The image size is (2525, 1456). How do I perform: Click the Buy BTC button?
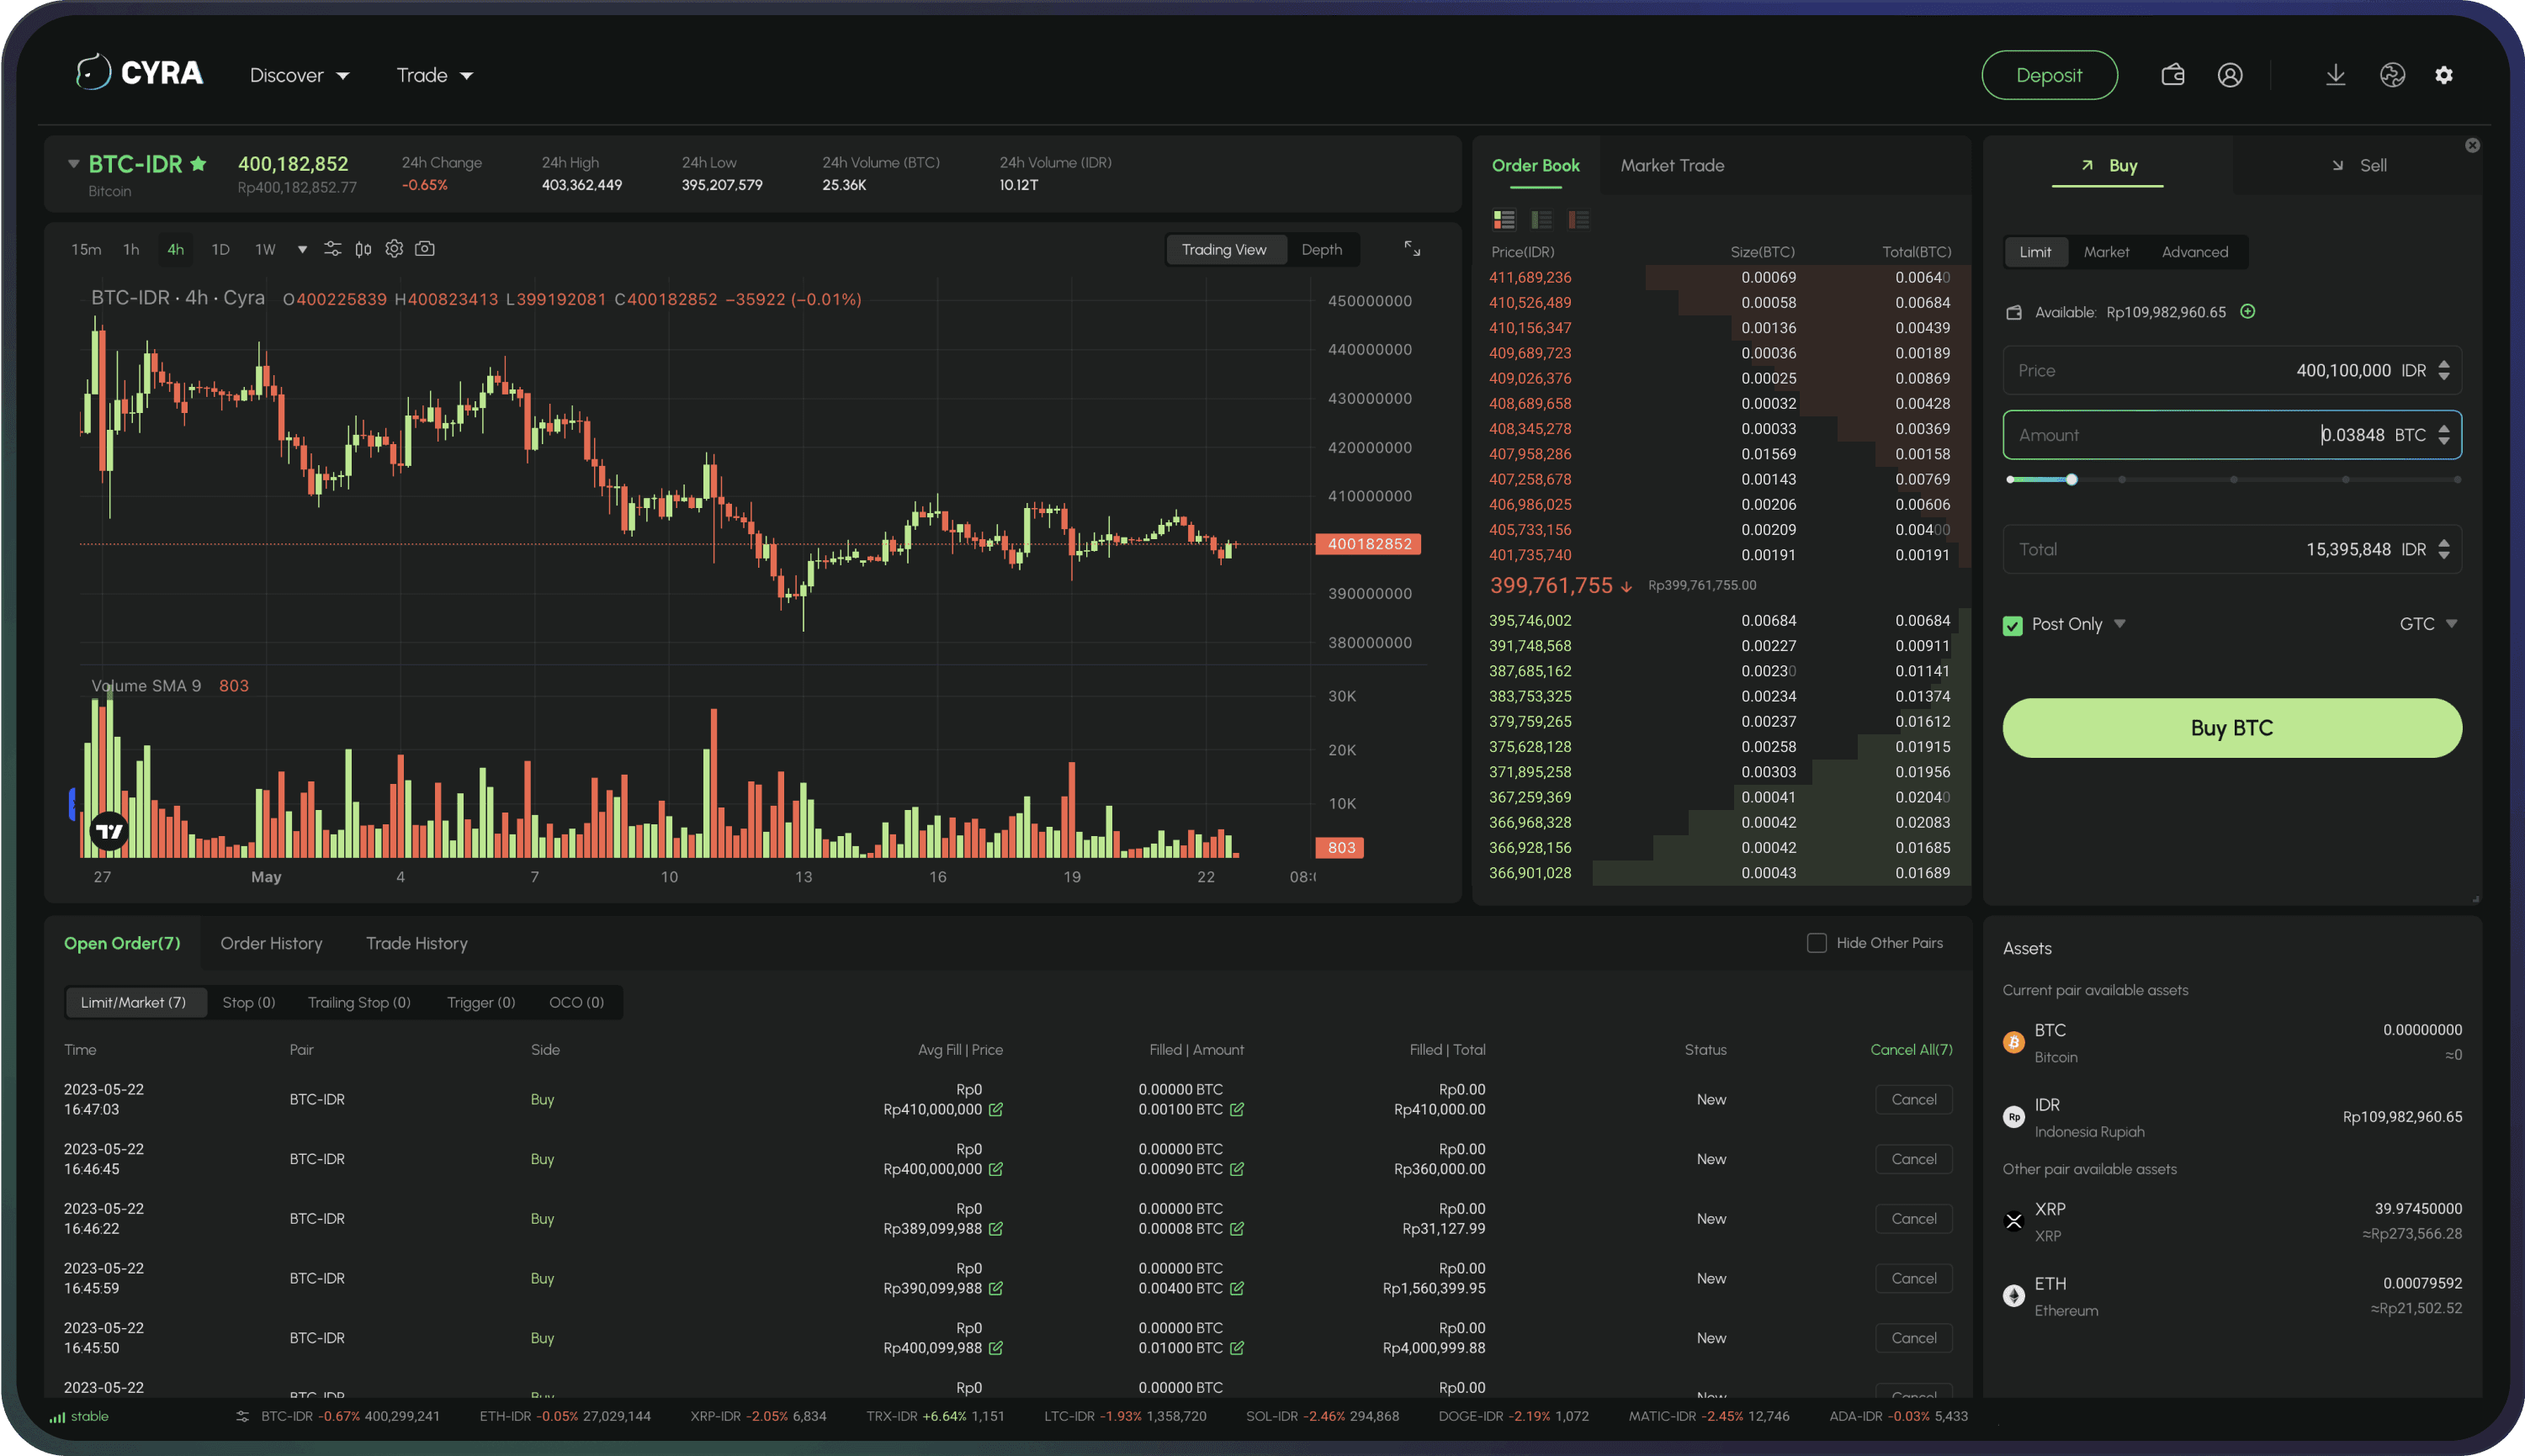(2231, 728)
